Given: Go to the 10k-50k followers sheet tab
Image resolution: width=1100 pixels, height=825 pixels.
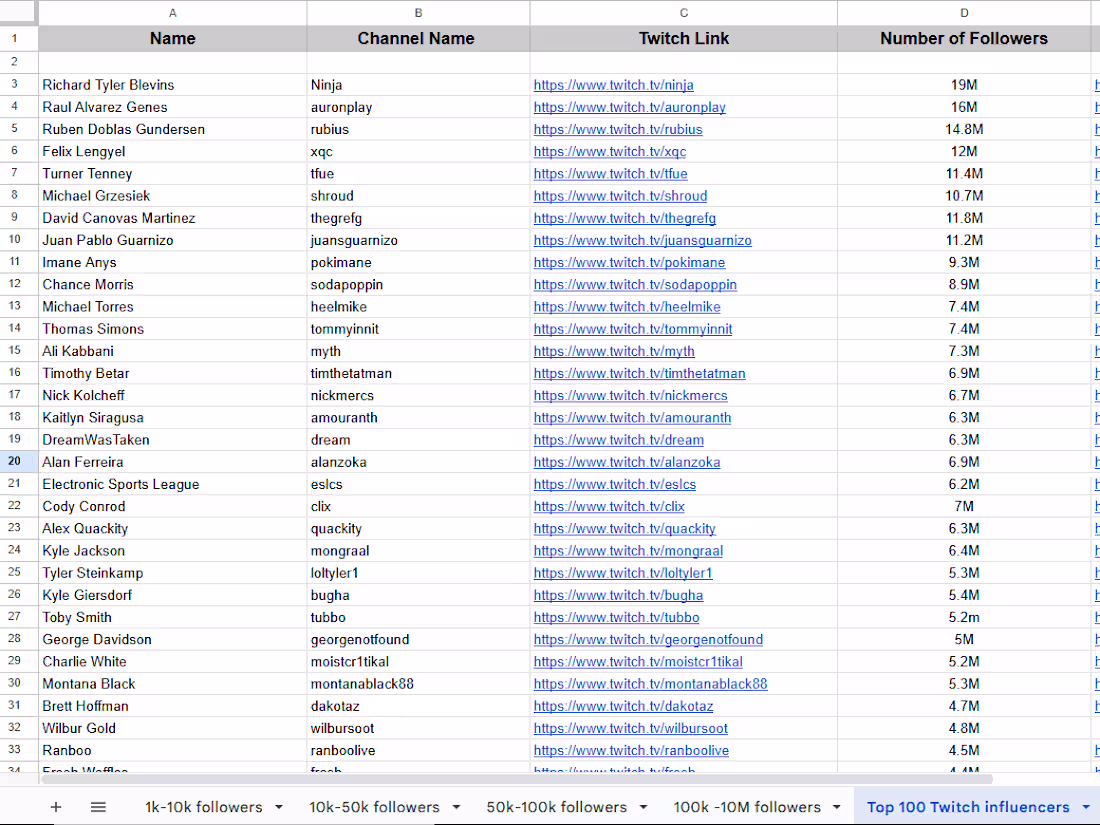Looking at the screenshot, I should coord(374,807).
